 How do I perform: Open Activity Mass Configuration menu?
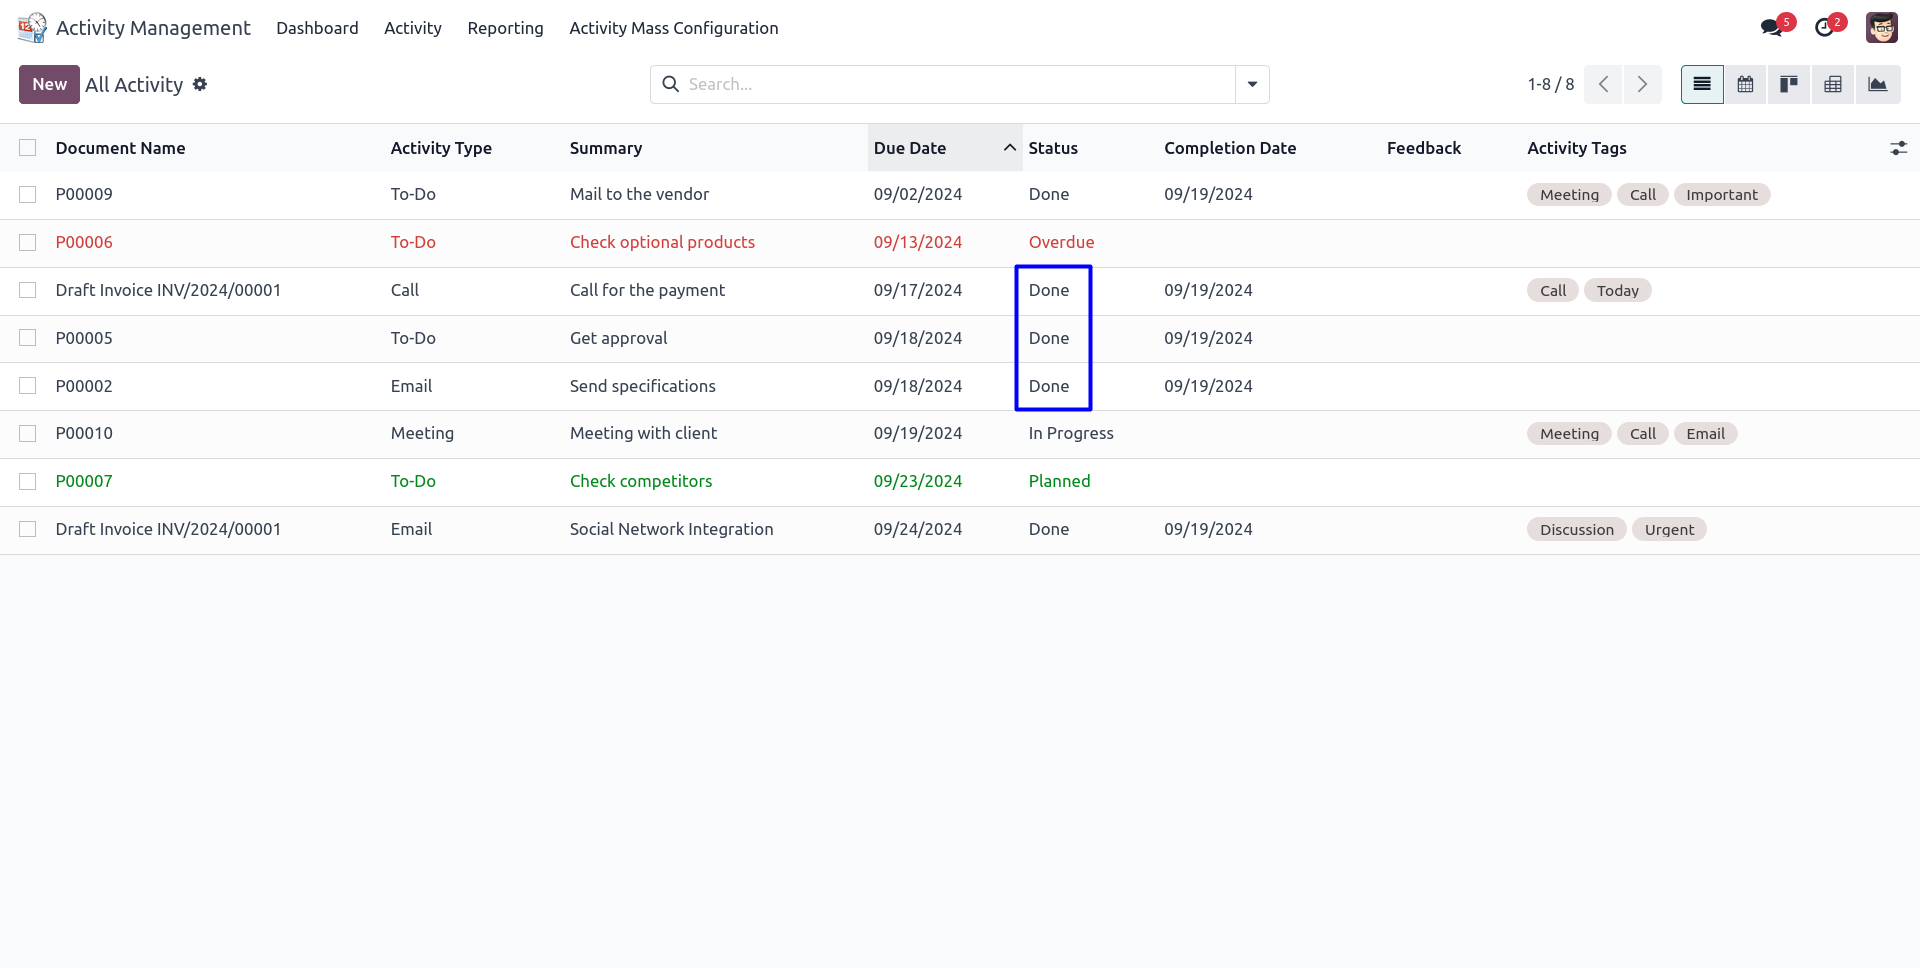point(673,28)
